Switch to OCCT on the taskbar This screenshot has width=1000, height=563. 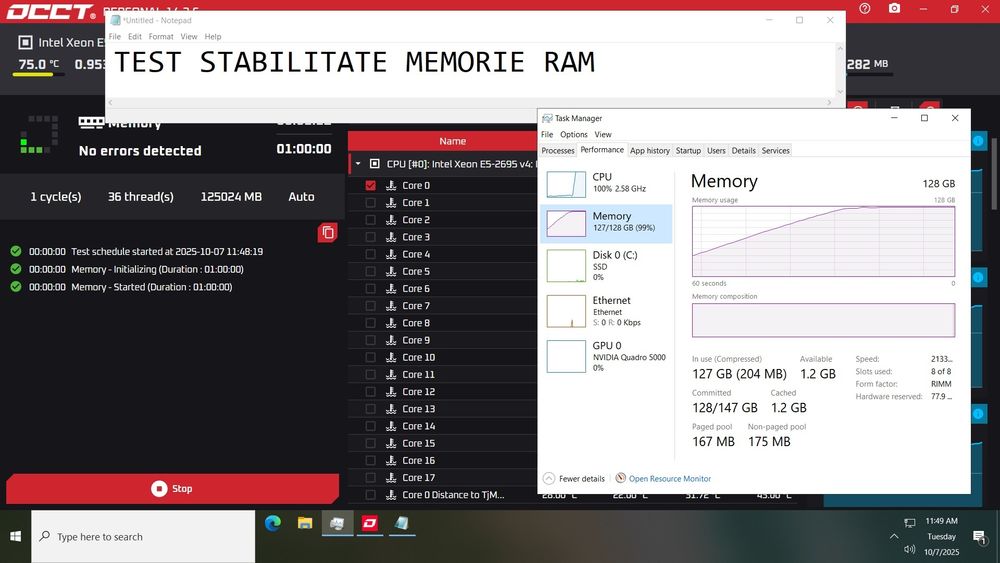point(369,523)
